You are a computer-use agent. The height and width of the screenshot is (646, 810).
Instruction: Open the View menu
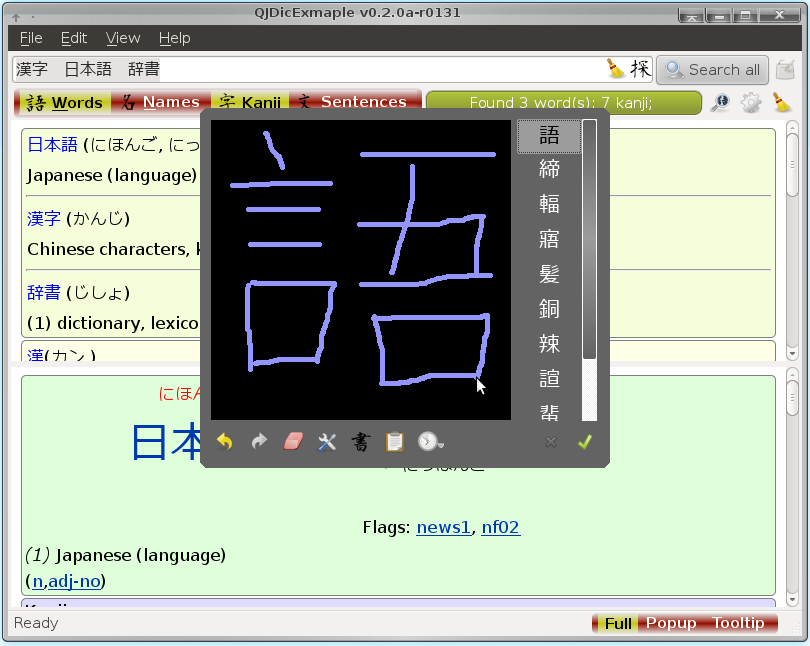pos(123,38)
